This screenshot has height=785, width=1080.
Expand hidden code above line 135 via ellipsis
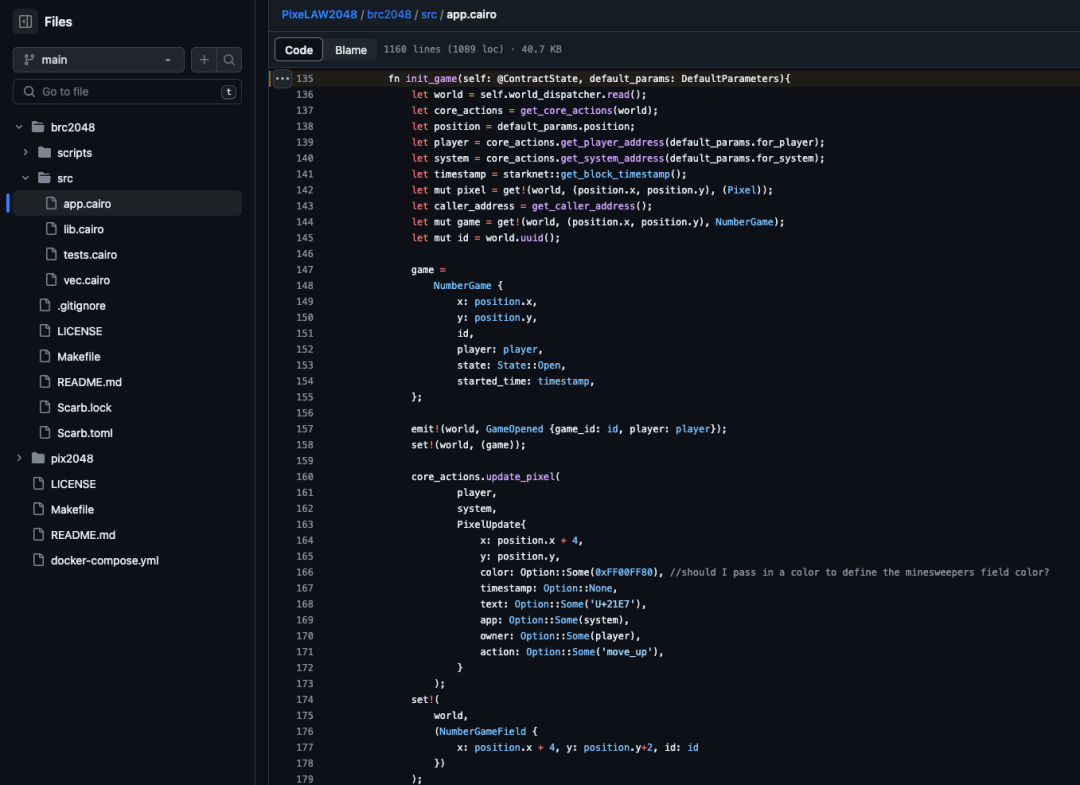[x=281, y=78]
